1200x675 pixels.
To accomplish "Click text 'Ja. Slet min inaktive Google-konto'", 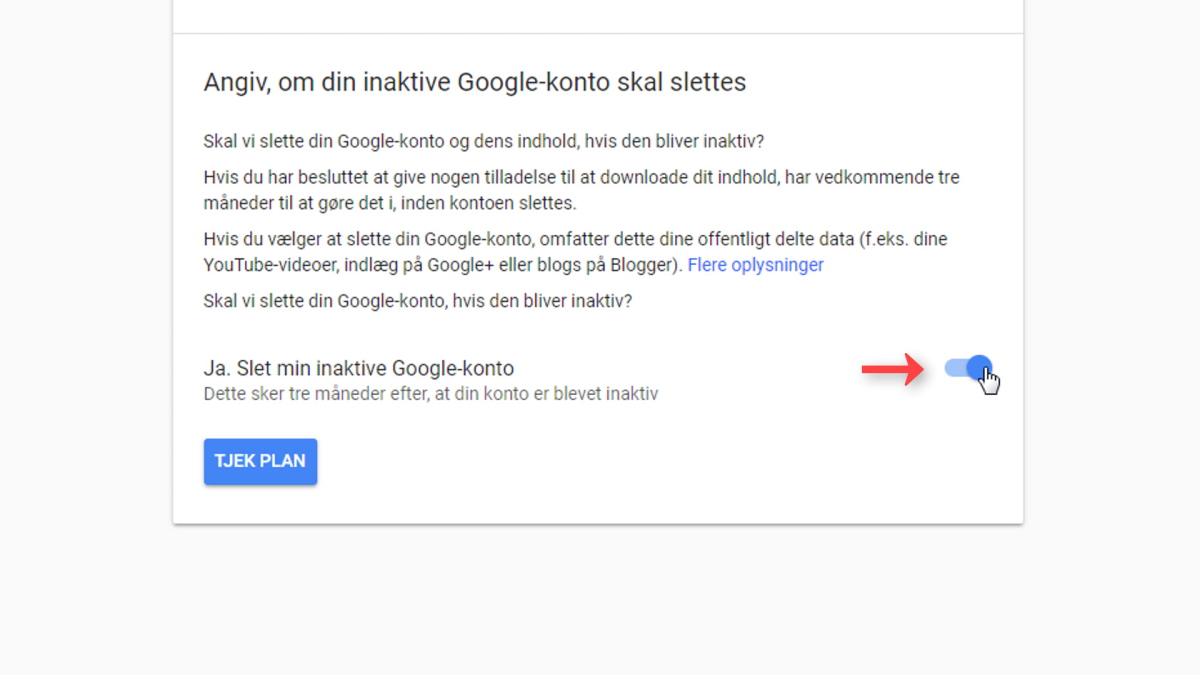I will click(x=359, y=368).
